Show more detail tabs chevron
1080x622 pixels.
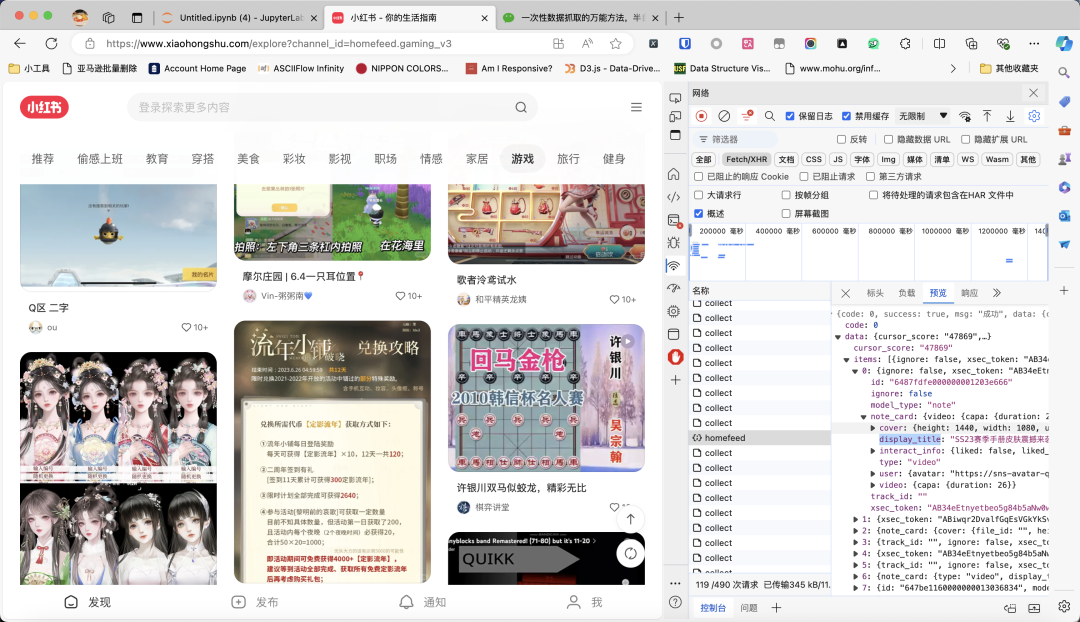(x=997, y=293)
